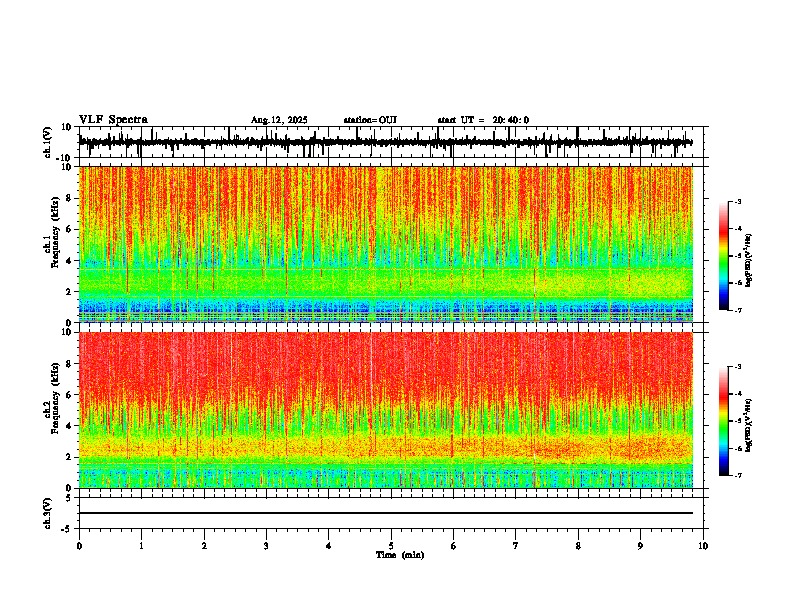Click the "6" kHz tick on ch.1 frequency axis
The width and height of the screenshot is (792, 612).
click(x=69, y=229)
